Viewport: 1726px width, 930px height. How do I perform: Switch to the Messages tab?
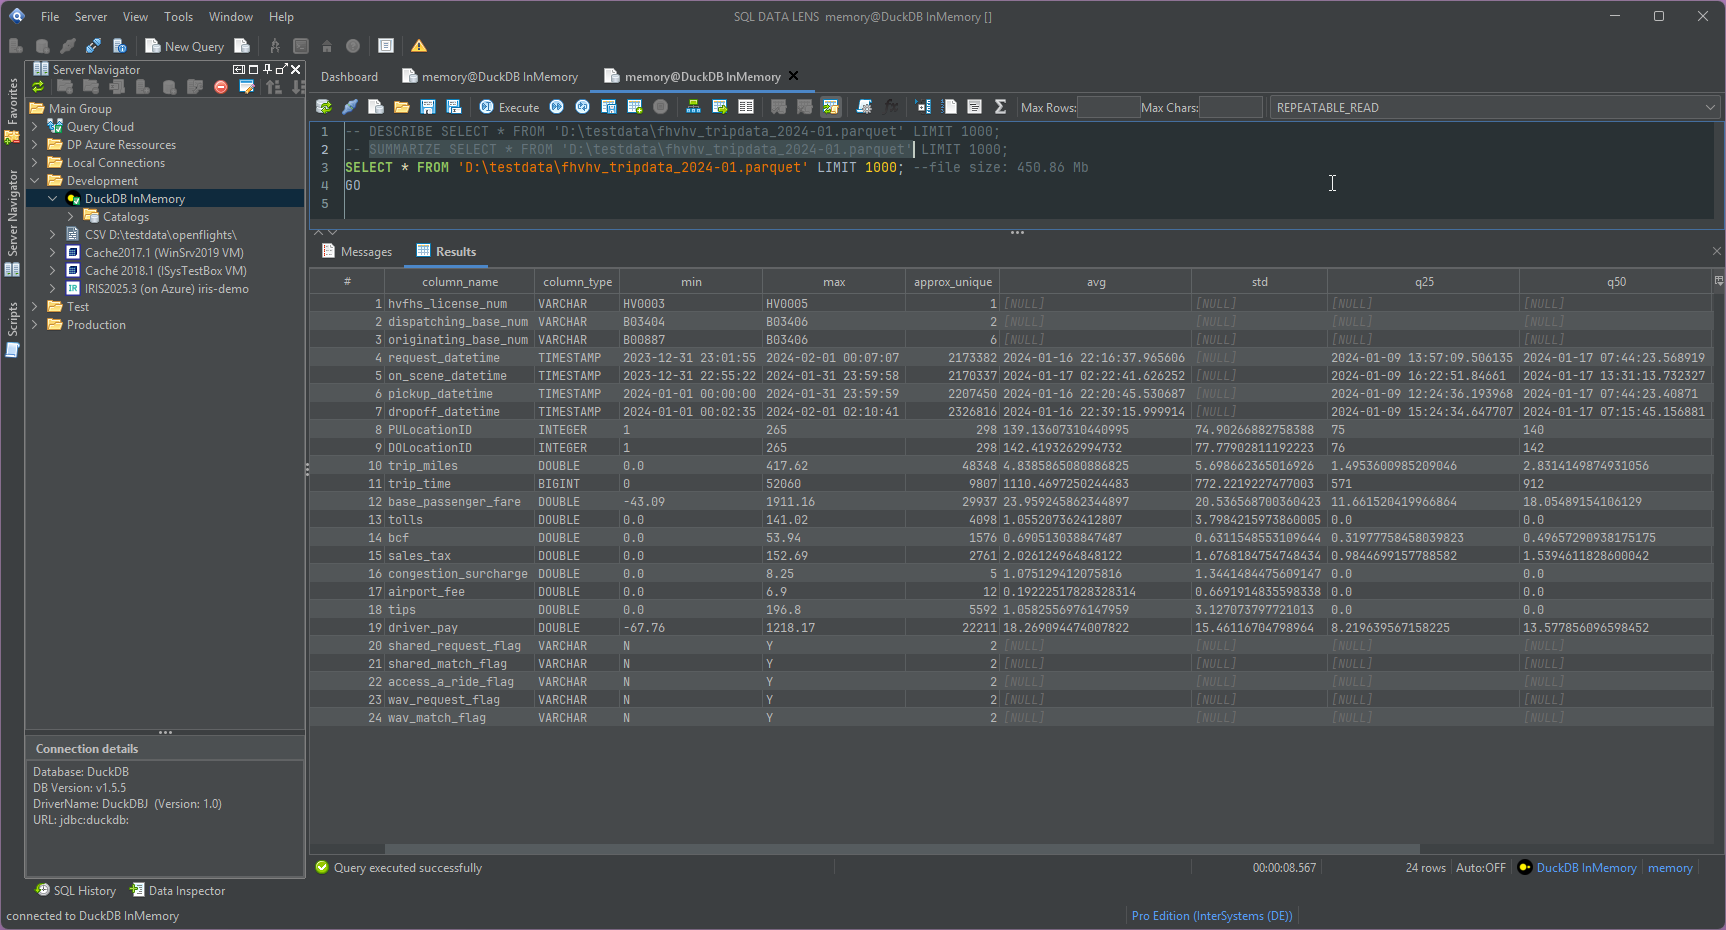tap(357, 251)
